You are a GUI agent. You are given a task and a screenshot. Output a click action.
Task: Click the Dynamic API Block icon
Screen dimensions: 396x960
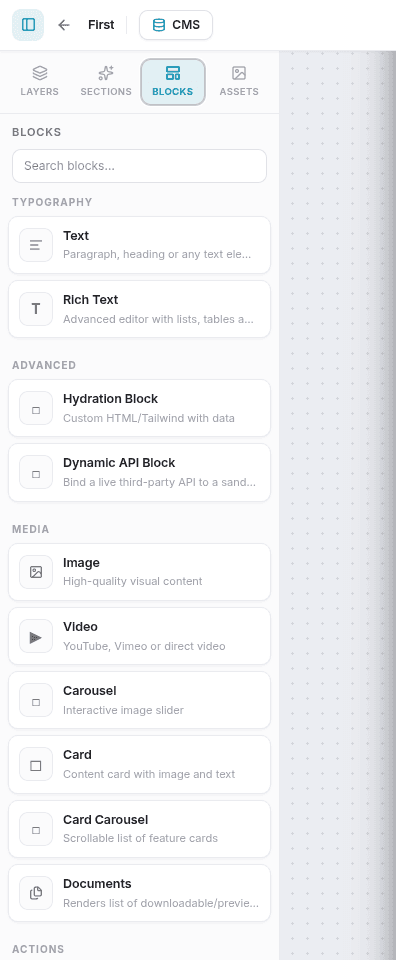click(x=36, y=473)
